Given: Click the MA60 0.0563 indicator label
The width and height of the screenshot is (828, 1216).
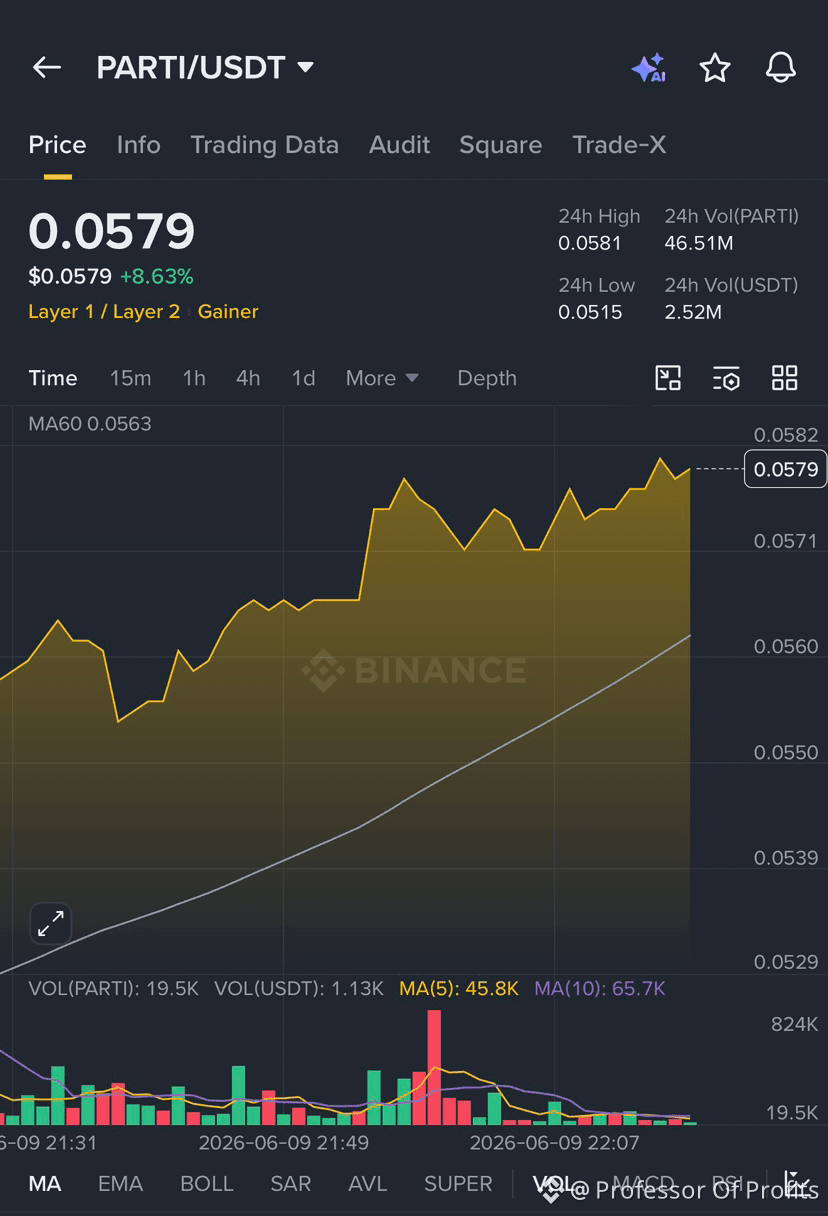Looking at the screenshot, I should point(90,424).
